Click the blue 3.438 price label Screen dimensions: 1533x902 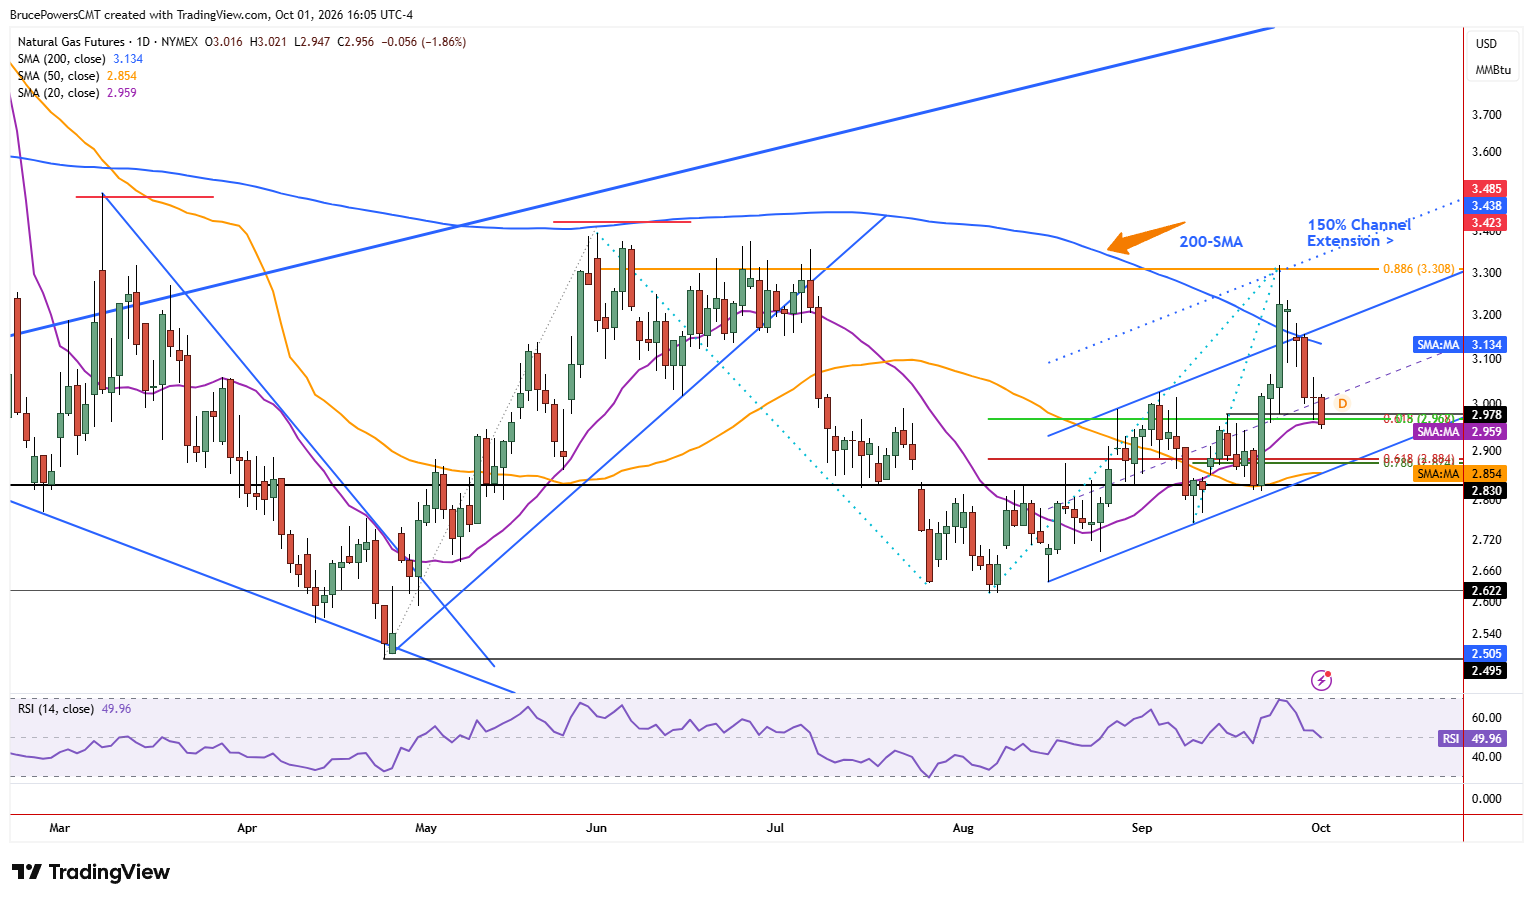coord(1486,206)
